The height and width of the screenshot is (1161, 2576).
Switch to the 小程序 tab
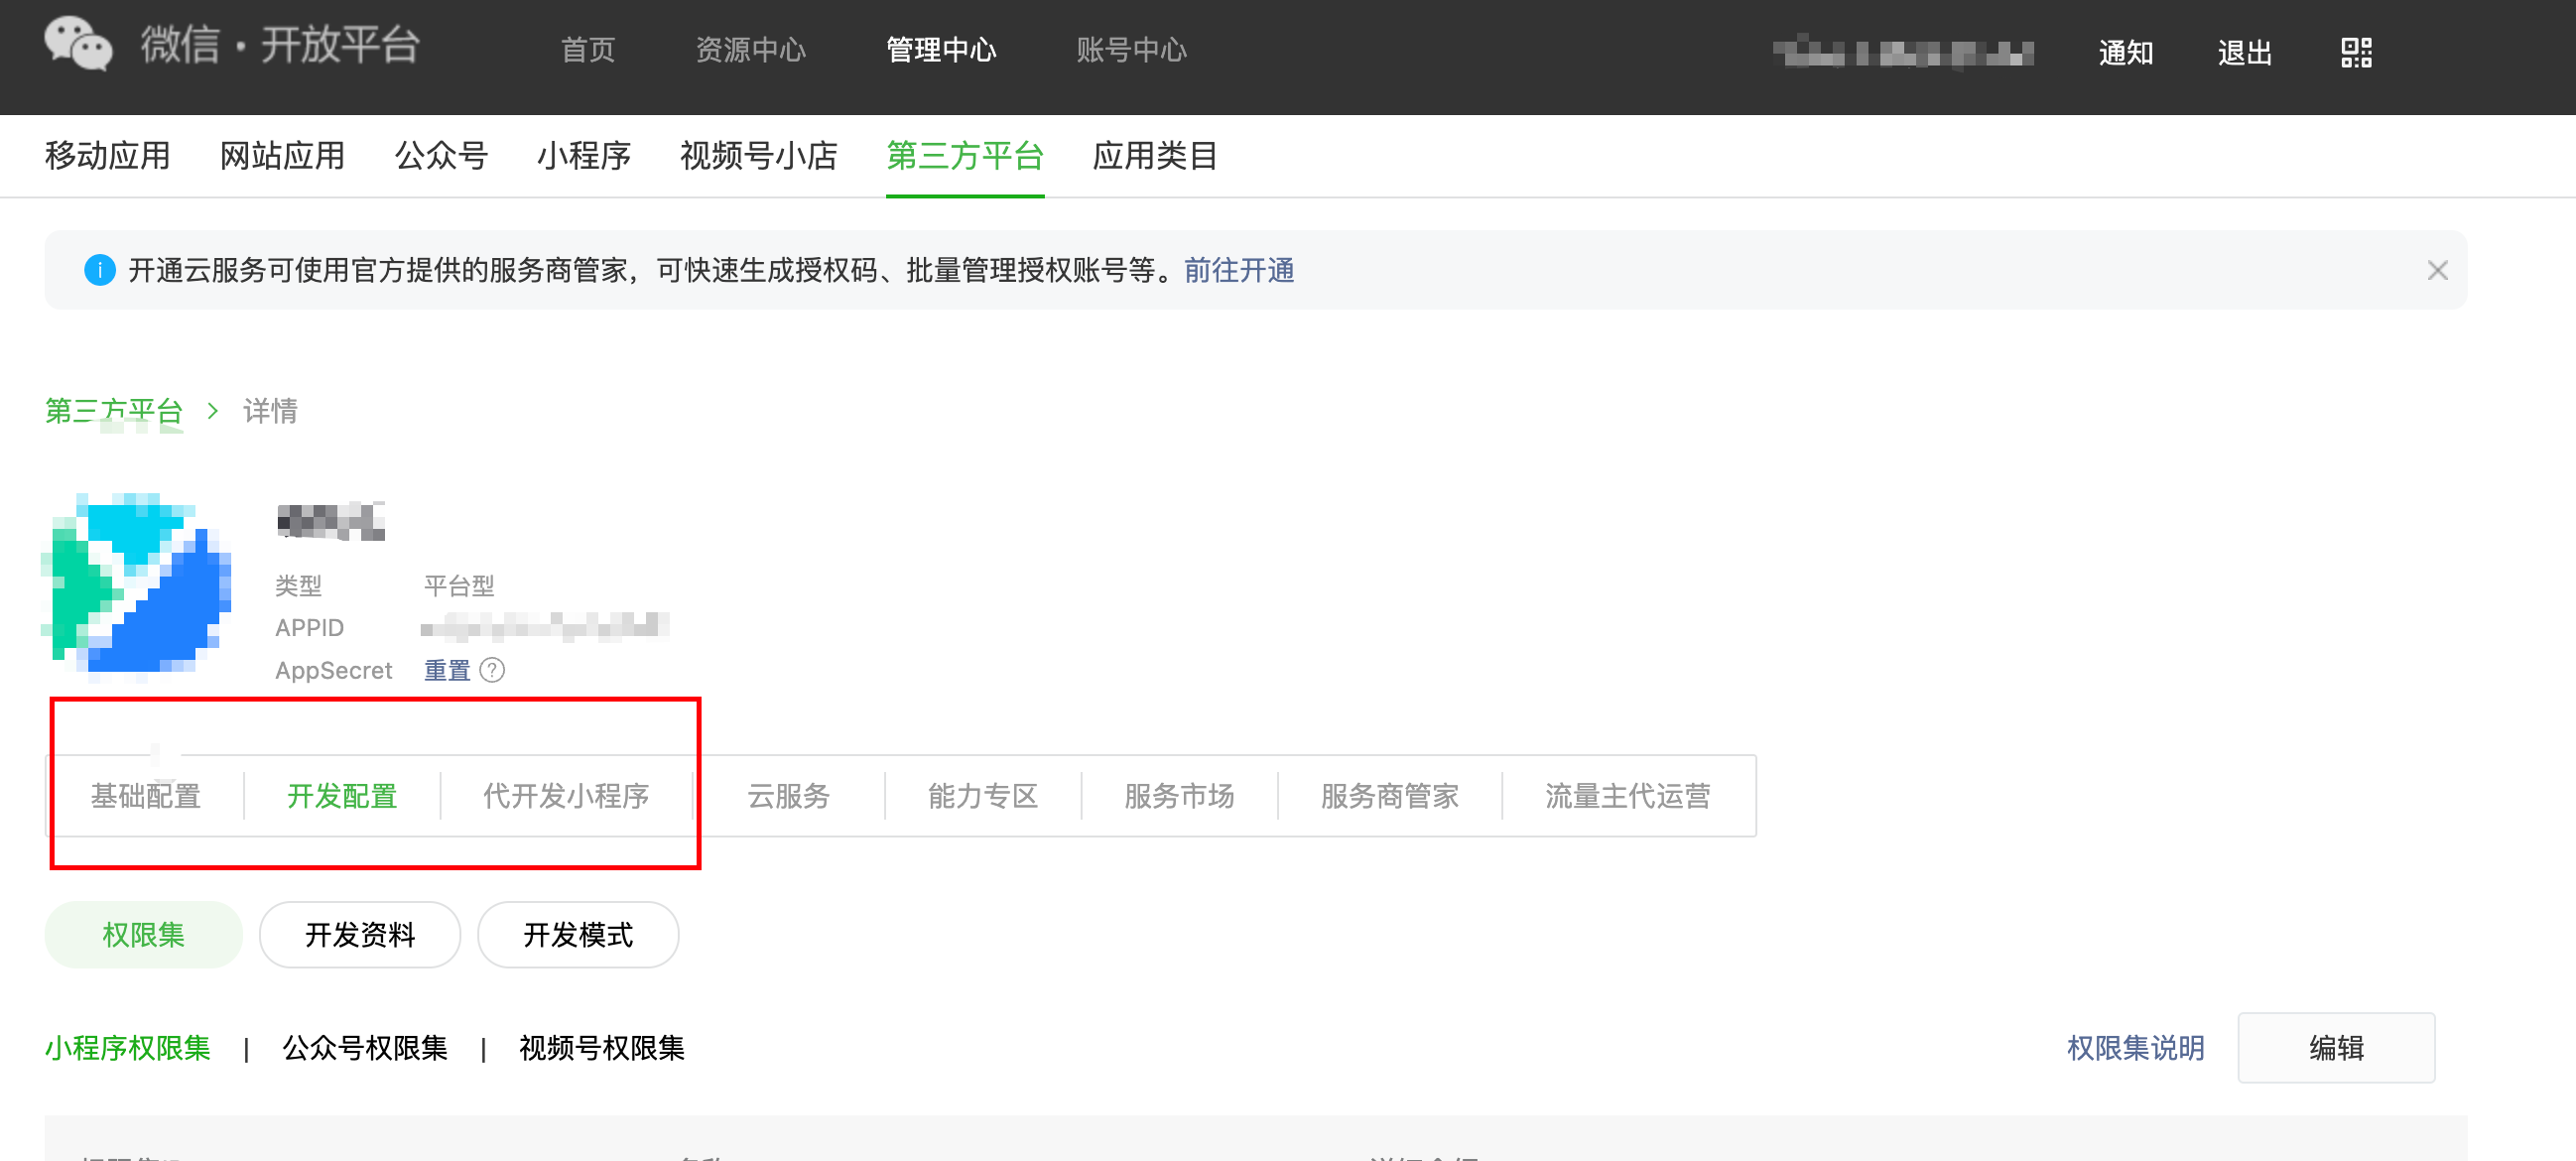point(583,156)
